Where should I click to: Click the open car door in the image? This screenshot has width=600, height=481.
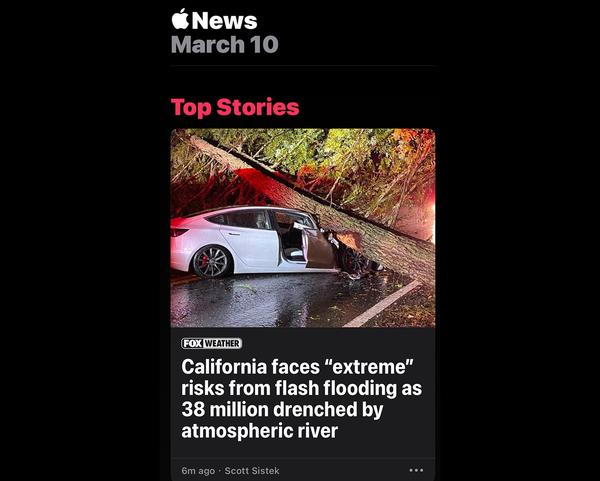[321, 249]
